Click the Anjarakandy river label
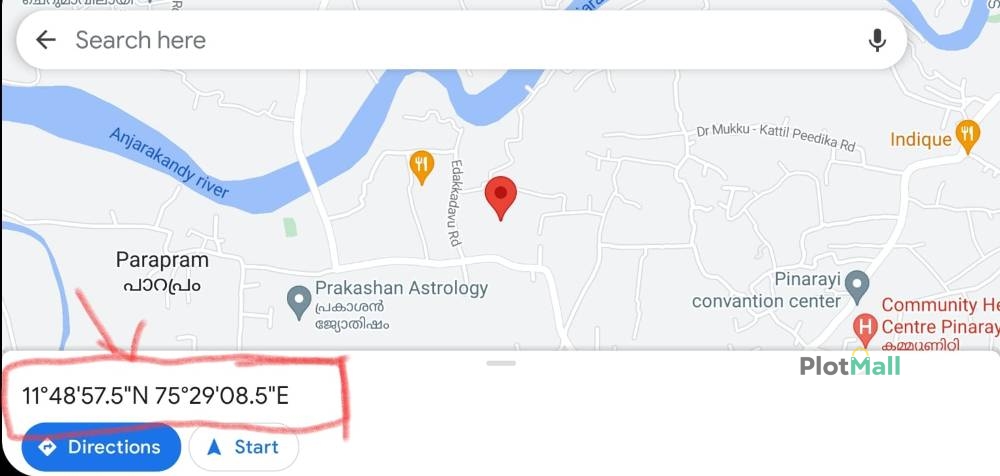Viewport: 1000px width, 476px height. (169, 162)
